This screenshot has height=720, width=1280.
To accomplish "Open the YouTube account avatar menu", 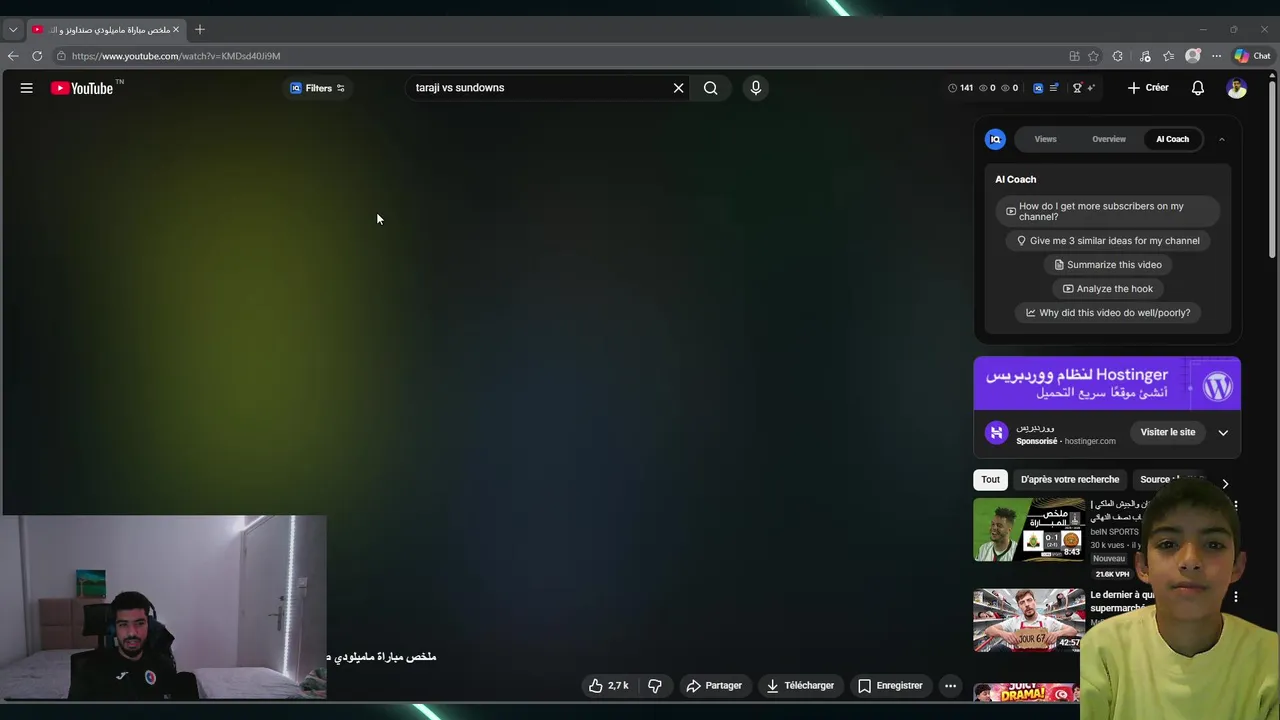I will pyautogui.click(x=1237, y=88).
